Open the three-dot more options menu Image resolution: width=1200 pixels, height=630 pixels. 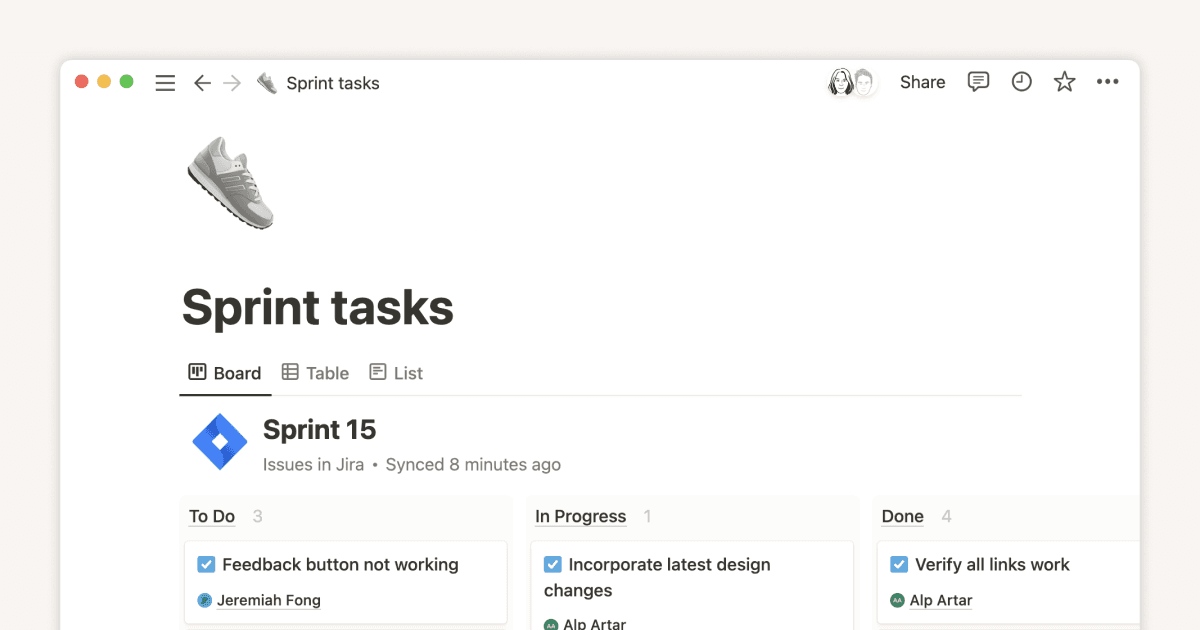tap(1107, 82)
